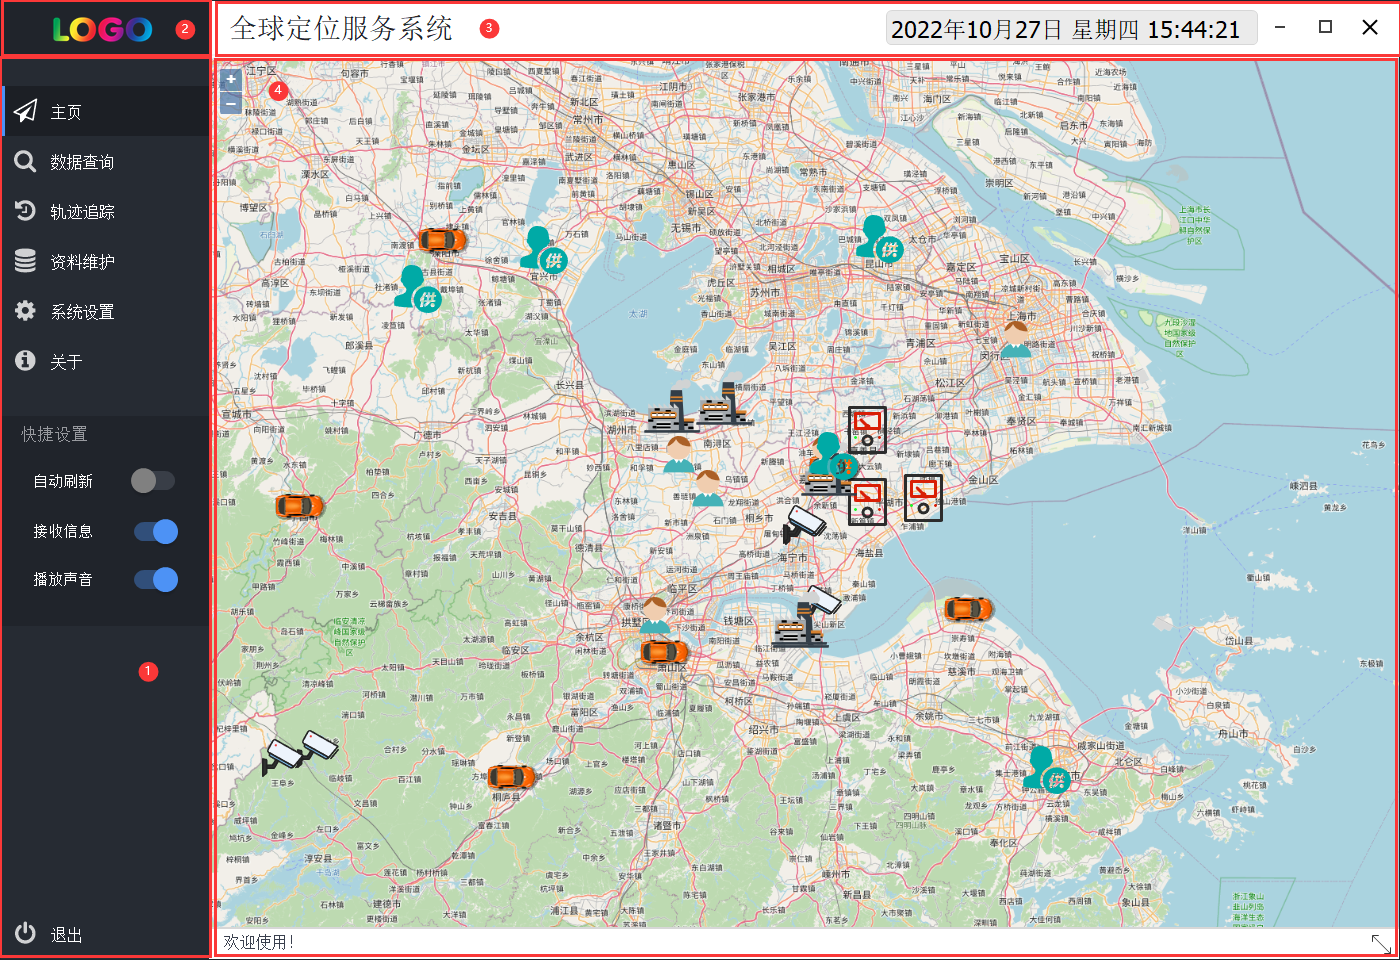This screenshot has height=960, width=1400.
Task: Open the supplier marker at 宜兴市
Action: (x=543, y=248)
